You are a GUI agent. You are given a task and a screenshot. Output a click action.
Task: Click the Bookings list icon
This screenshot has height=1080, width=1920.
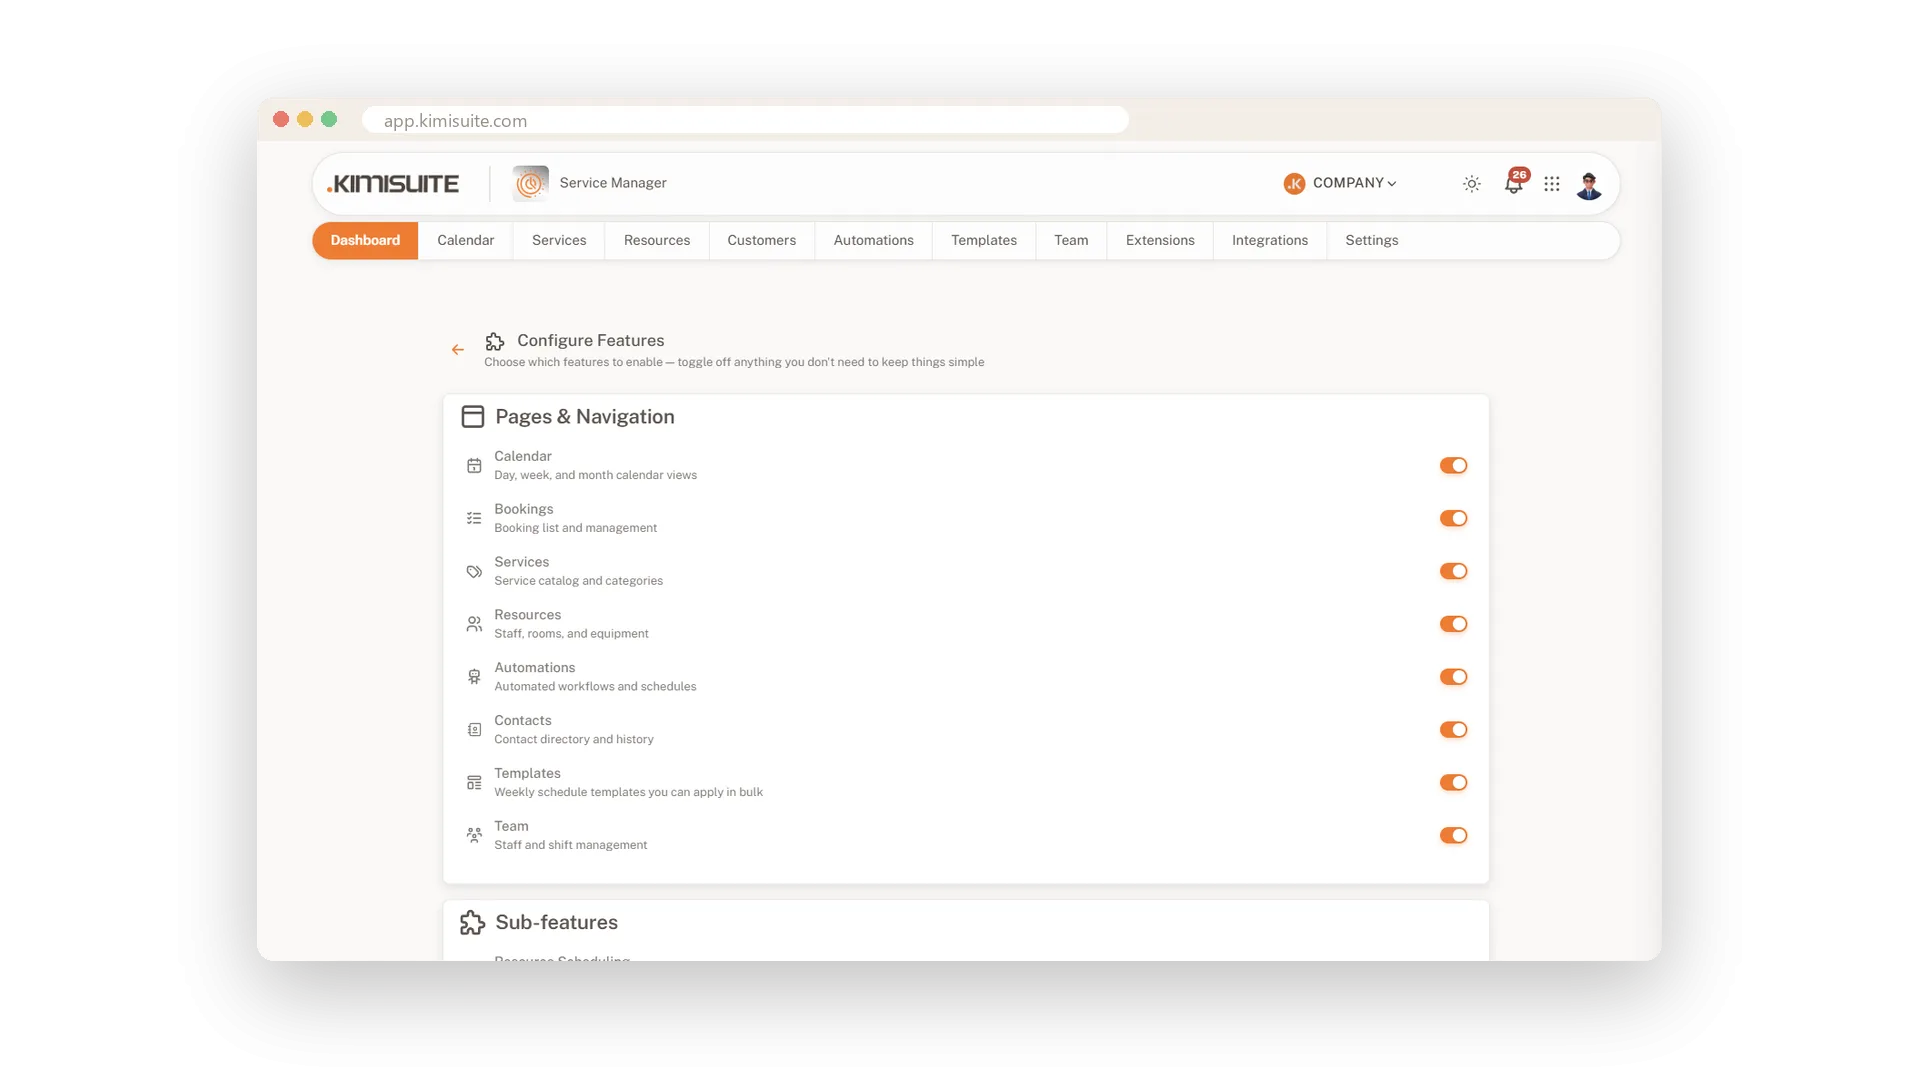click(474, 519)
